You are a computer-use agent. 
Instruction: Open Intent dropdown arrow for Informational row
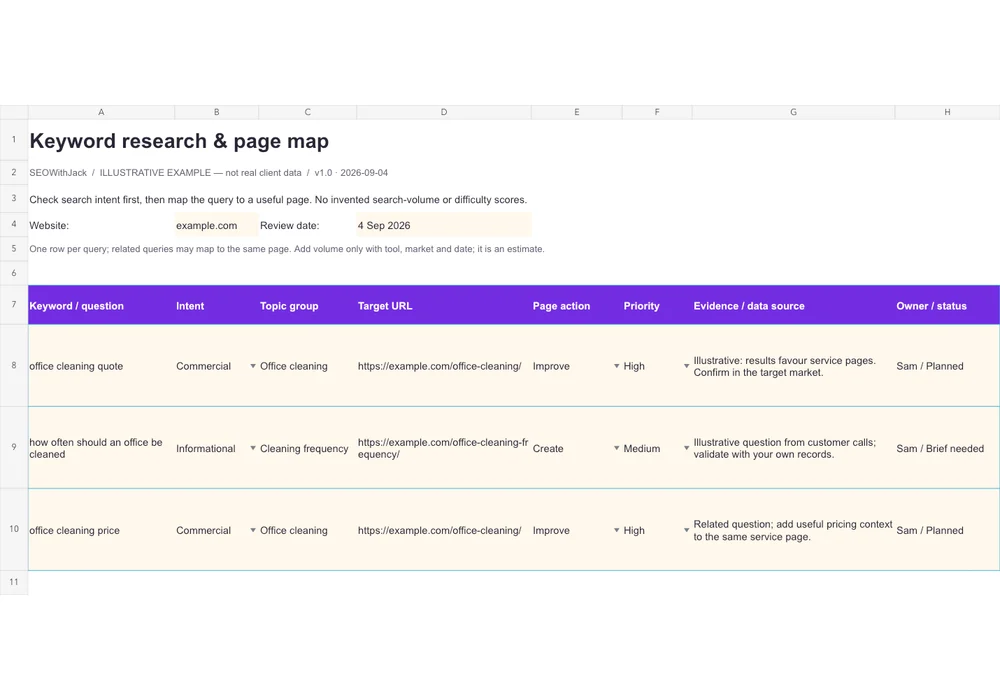pos(253,448)
